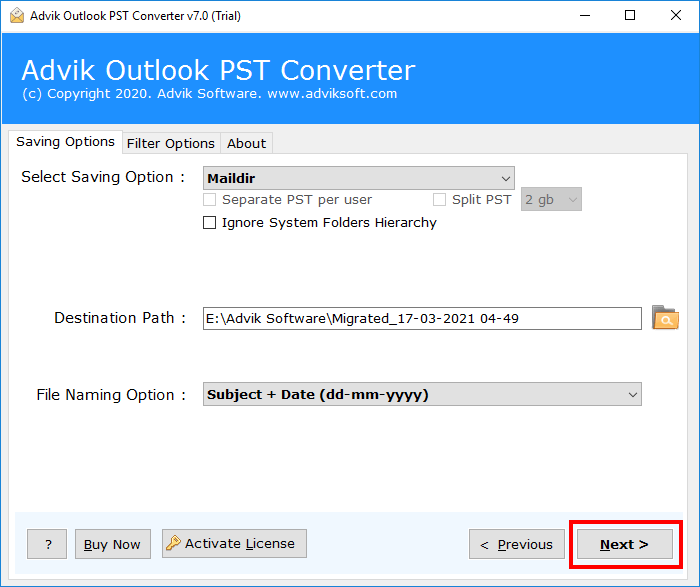Toggle the Split PST checkbox
This screenshot has width=700, height=587.
(x=439, y=200)
